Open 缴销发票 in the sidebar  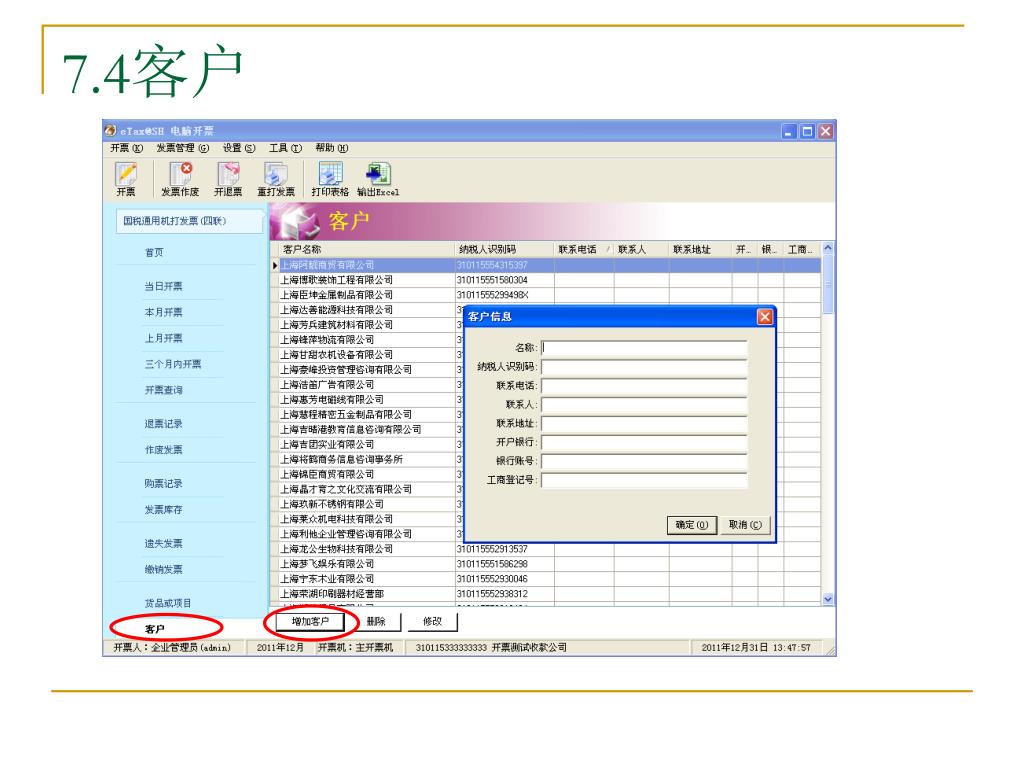(163, 569)
